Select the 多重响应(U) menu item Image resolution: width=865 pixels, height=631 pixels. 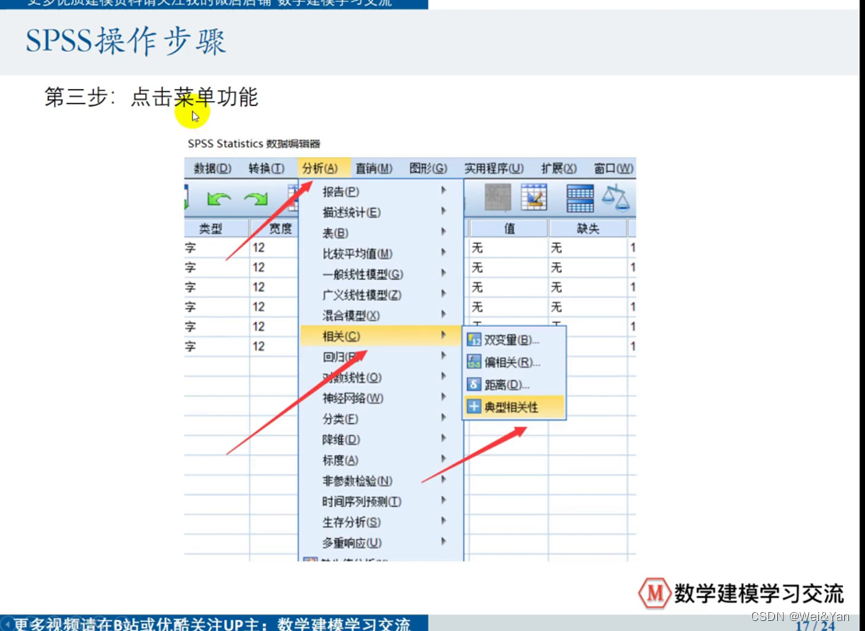pos(381,543)
